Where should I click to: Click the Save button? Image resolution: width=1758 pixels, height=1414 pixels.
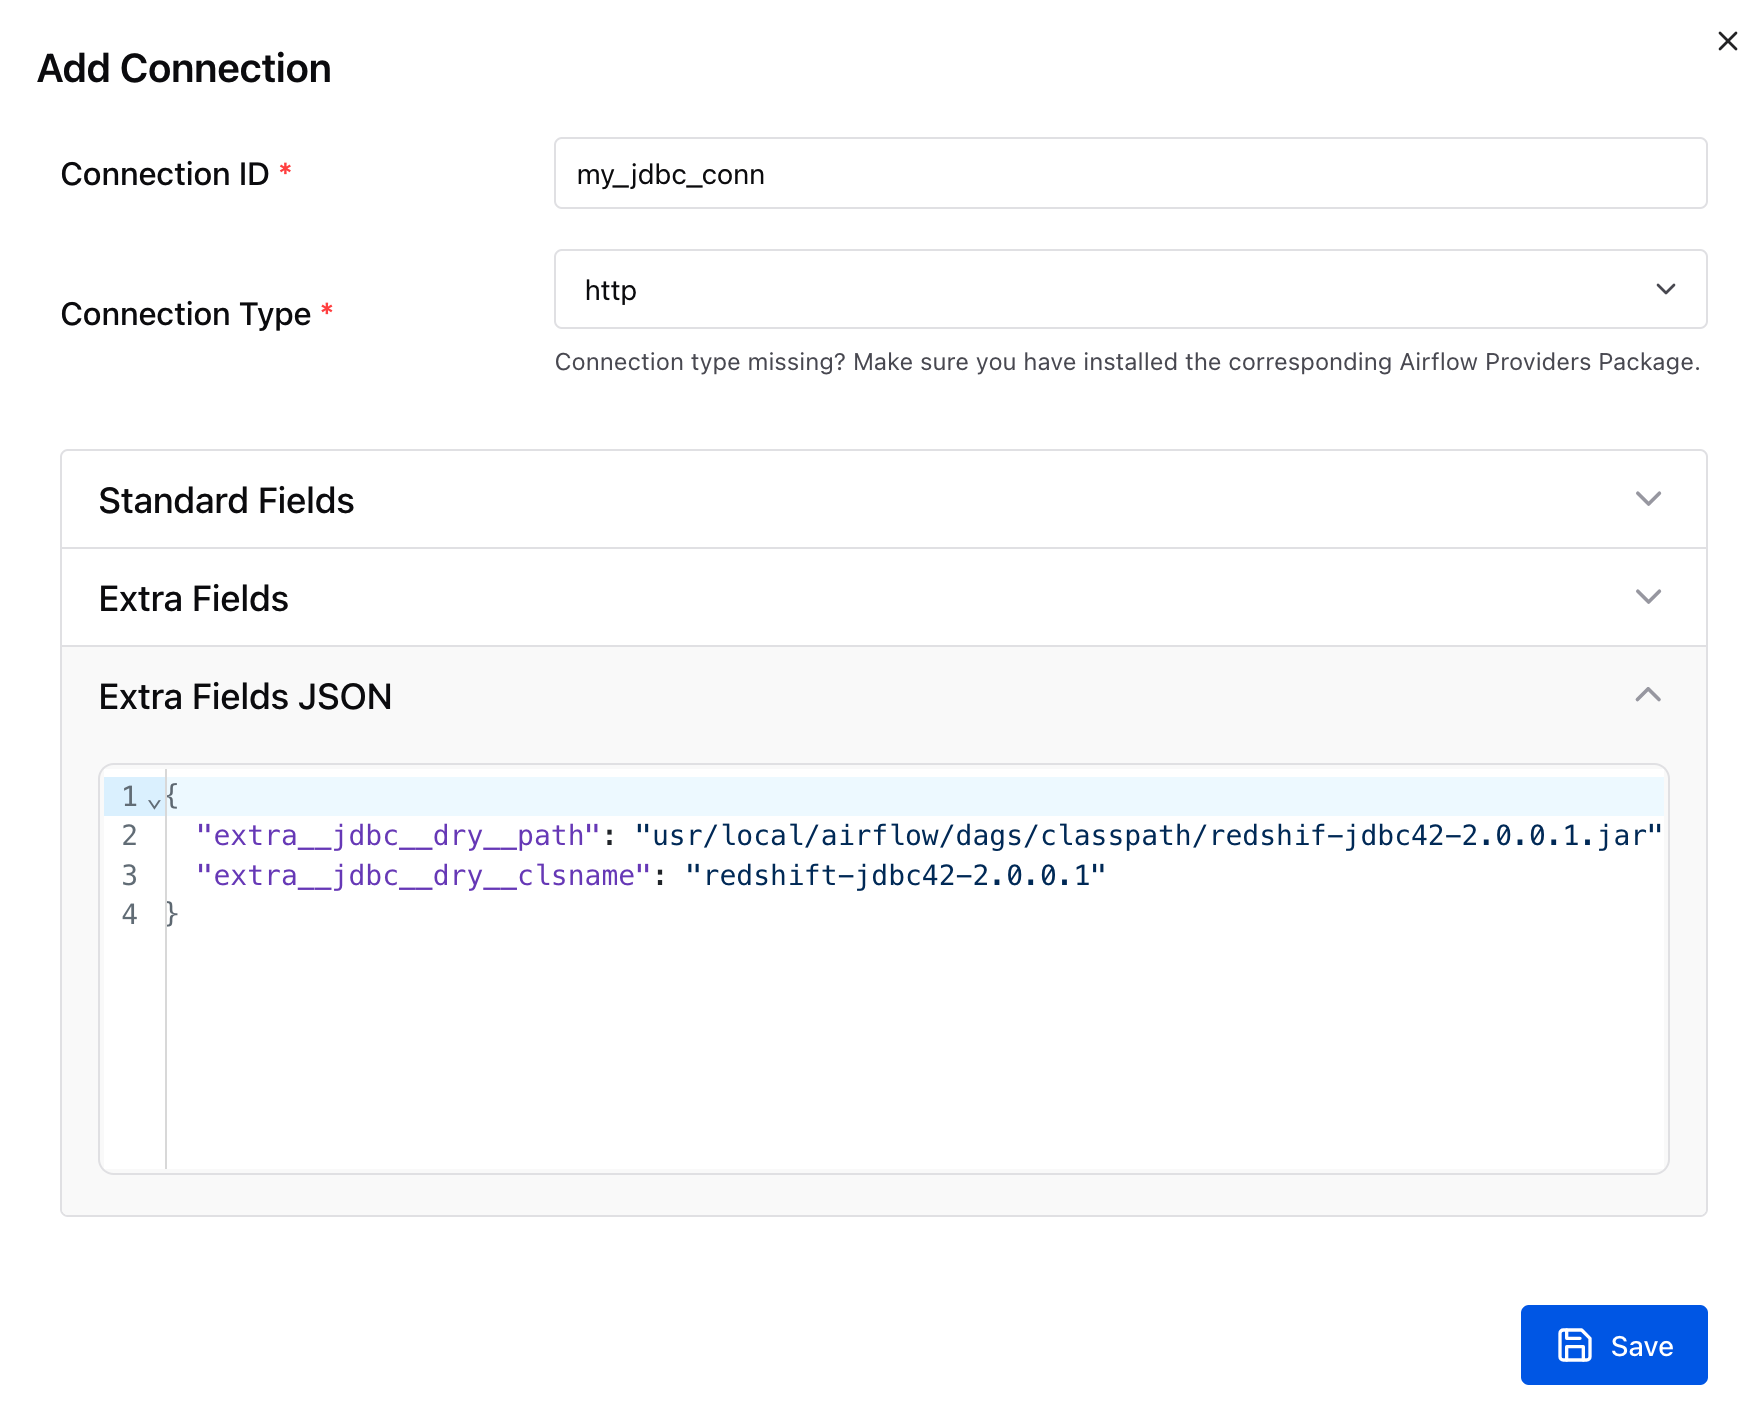1613,1345
